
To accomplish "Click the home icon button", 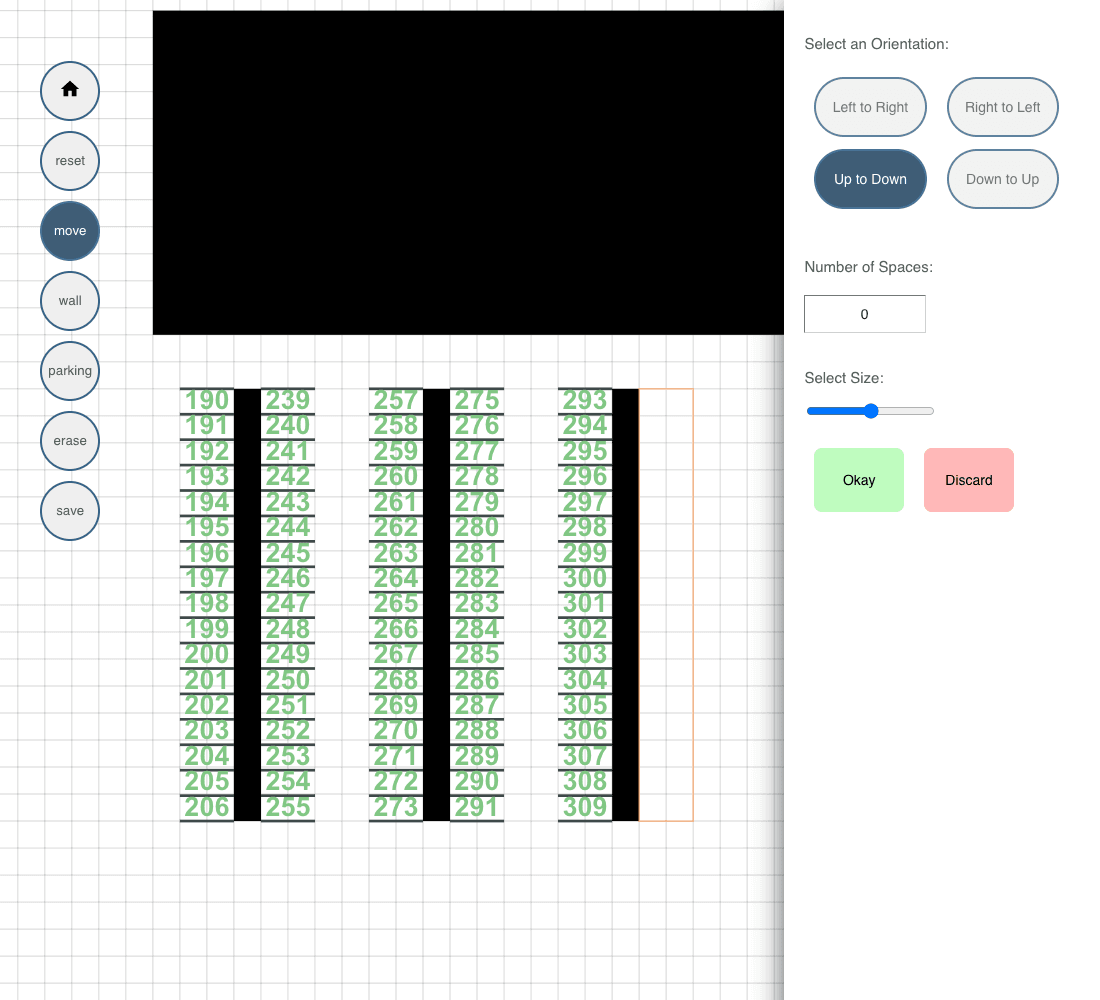I will (x=70, y=90).
